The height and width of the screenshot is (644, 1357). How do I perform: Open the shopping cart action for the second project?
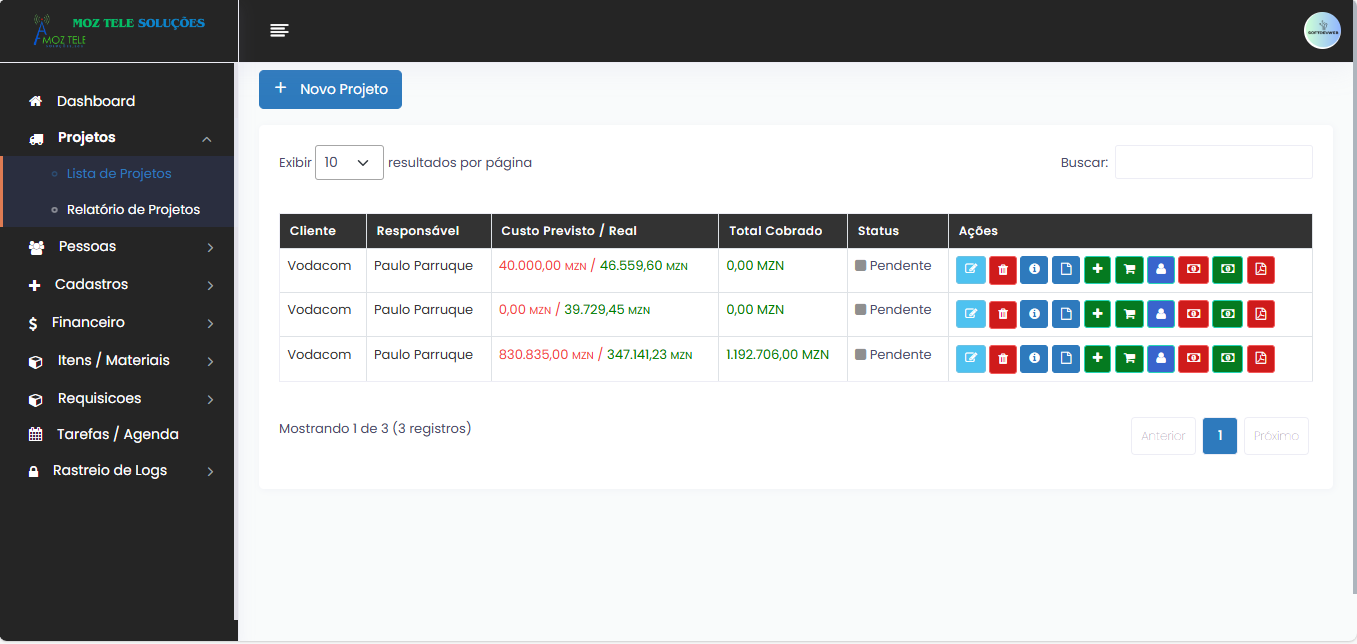[1129, 313]
